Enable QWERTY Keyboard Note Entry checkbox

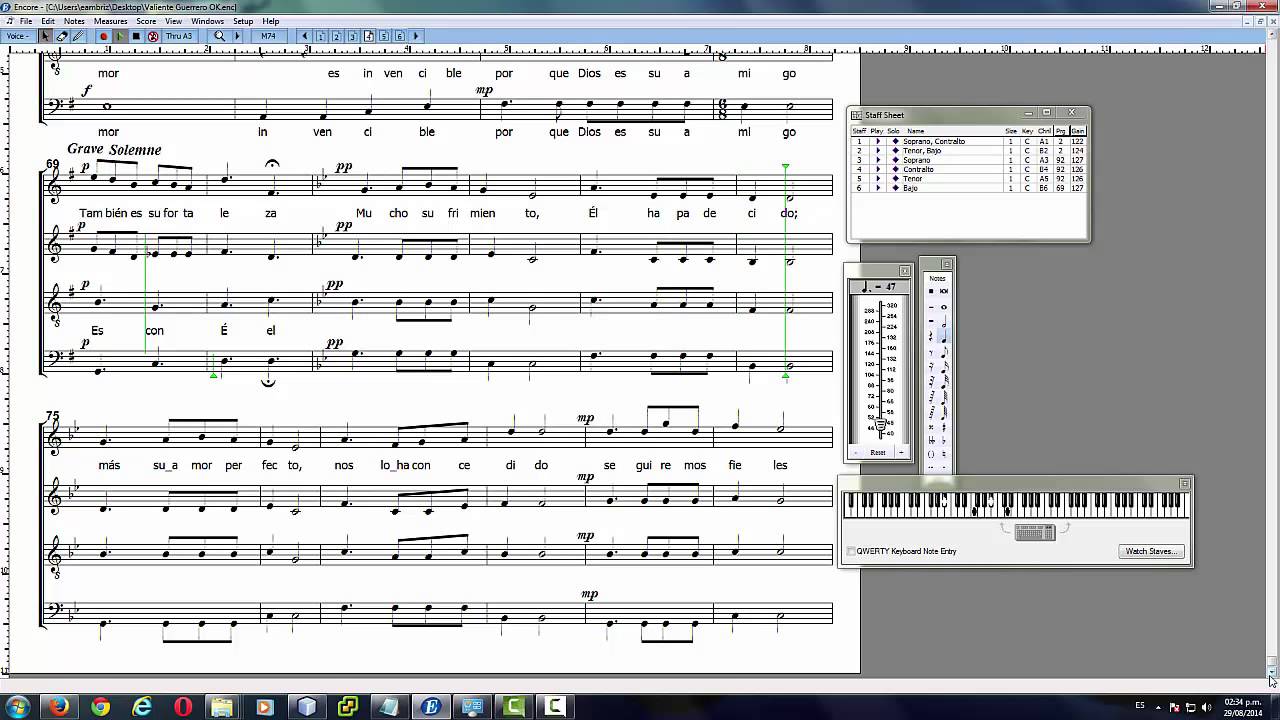point(851,551)
